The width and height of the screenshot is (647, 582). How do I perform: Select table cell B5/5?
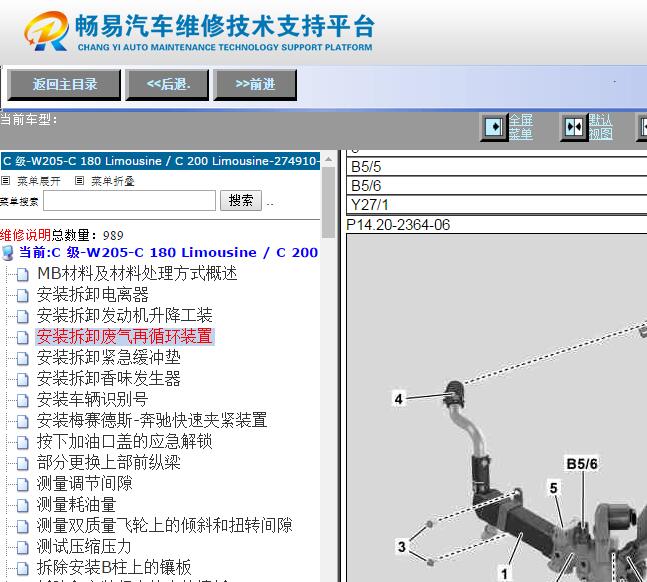[x=497, y=167]
